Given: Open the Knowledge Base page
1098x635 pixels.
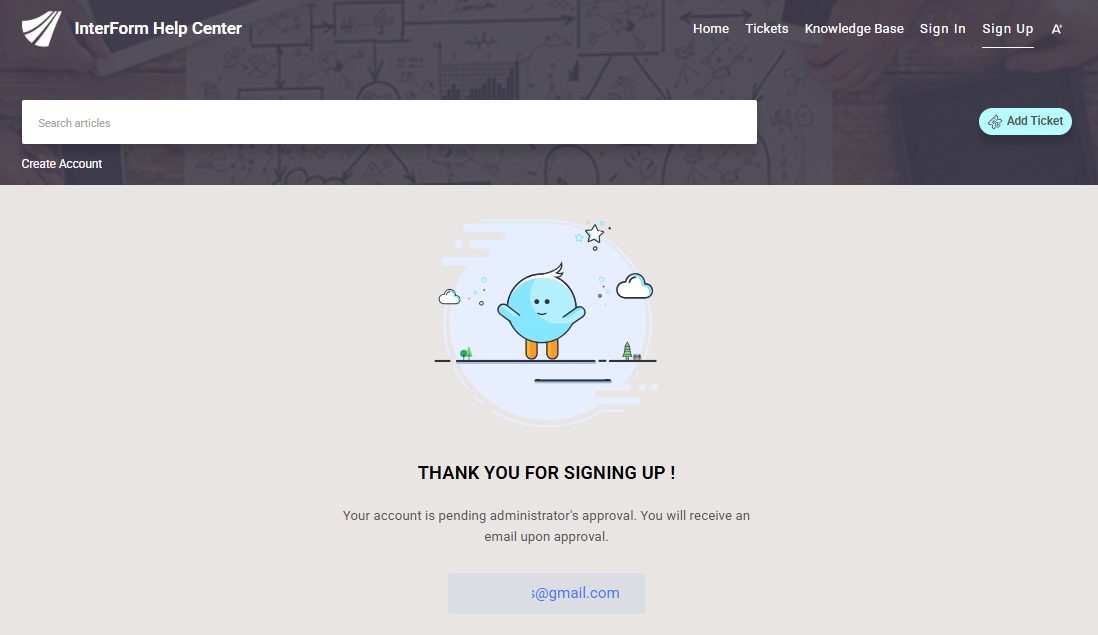Looking at the screenshot, I should (854, 29).
